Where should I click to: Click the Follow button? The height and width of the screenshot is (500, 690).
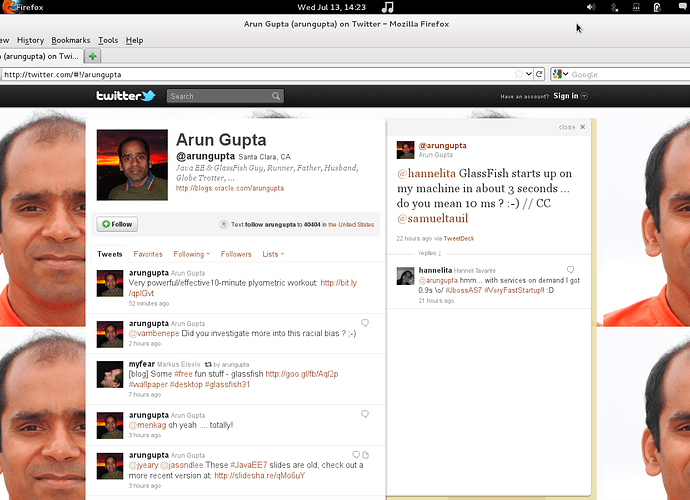point(117,224)
